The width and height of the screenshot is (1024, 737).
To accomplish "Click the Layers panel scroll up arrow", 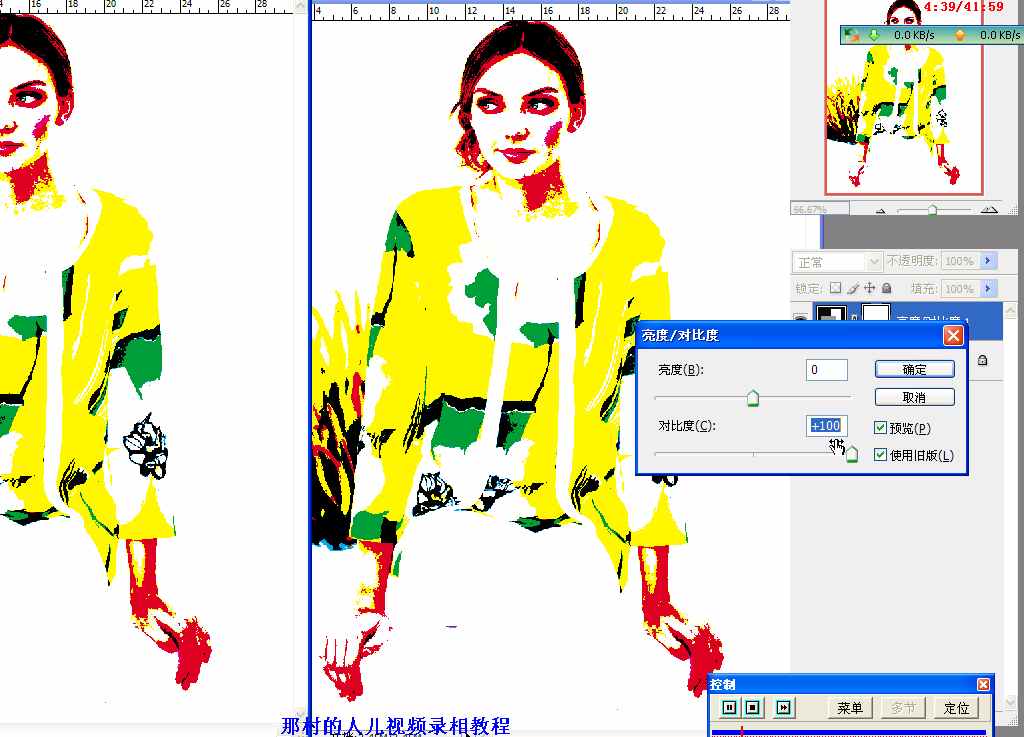I will [x=1010, y=312].
